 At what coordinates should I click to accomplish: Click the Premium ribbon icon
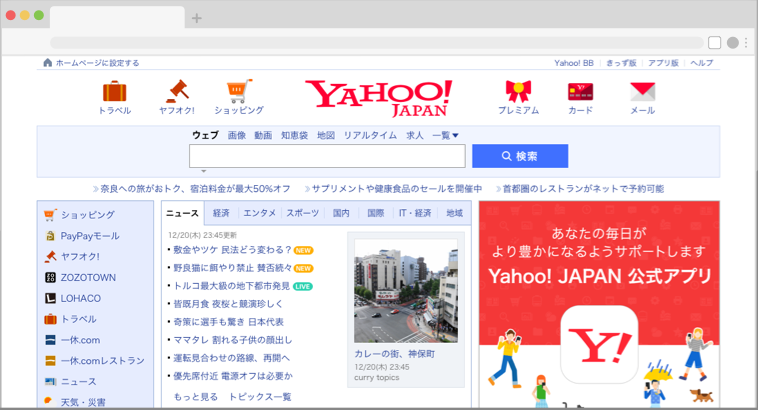(518, 91)
